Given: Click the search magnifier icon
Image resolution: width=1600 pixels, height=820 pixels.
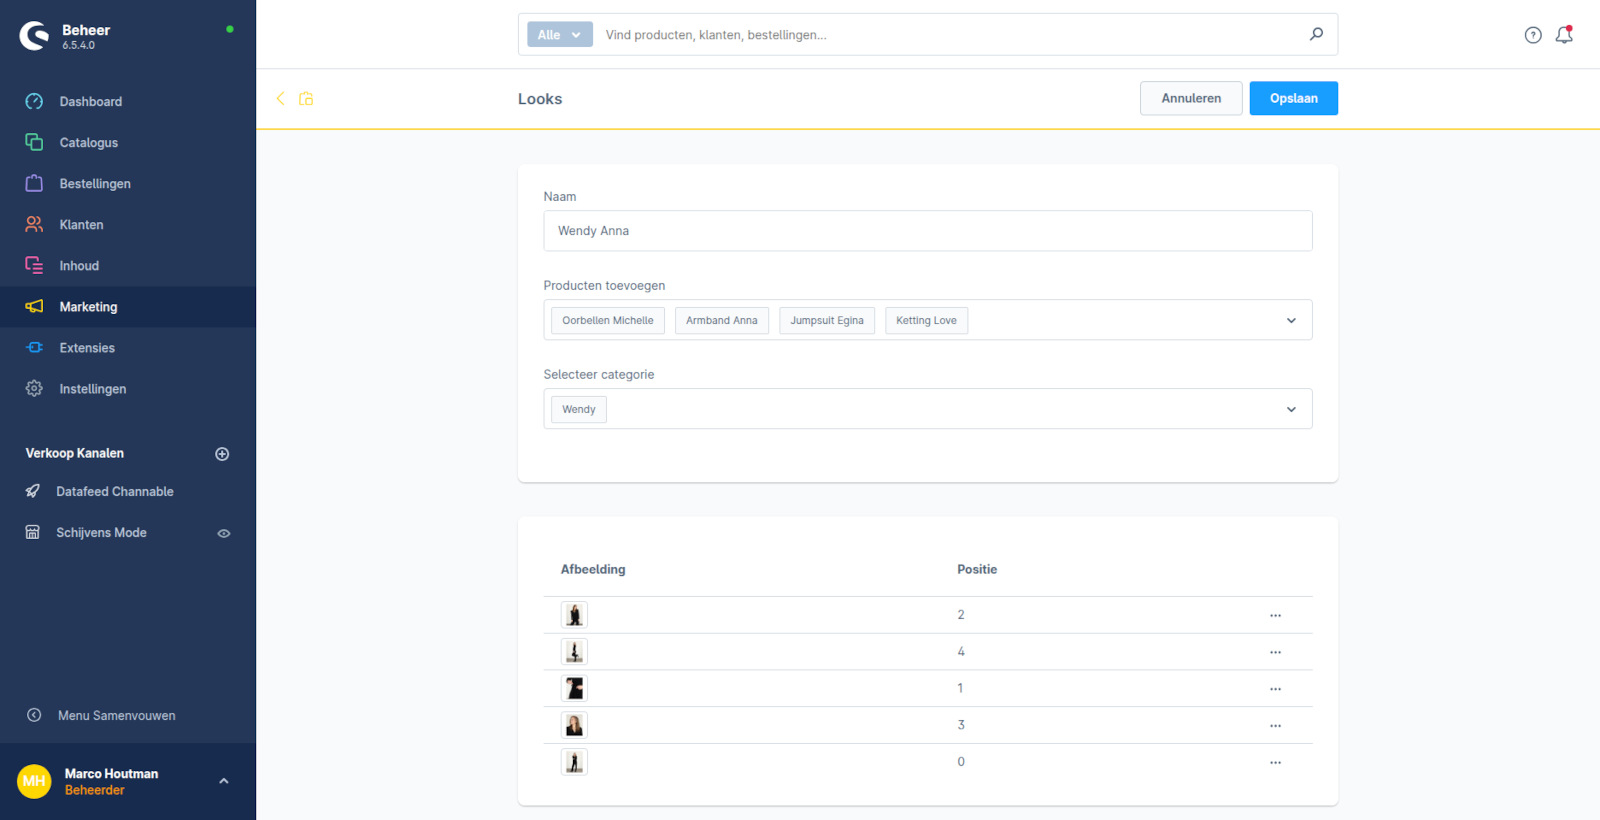Looking at the screenshot, I should tap(1316, 34).
